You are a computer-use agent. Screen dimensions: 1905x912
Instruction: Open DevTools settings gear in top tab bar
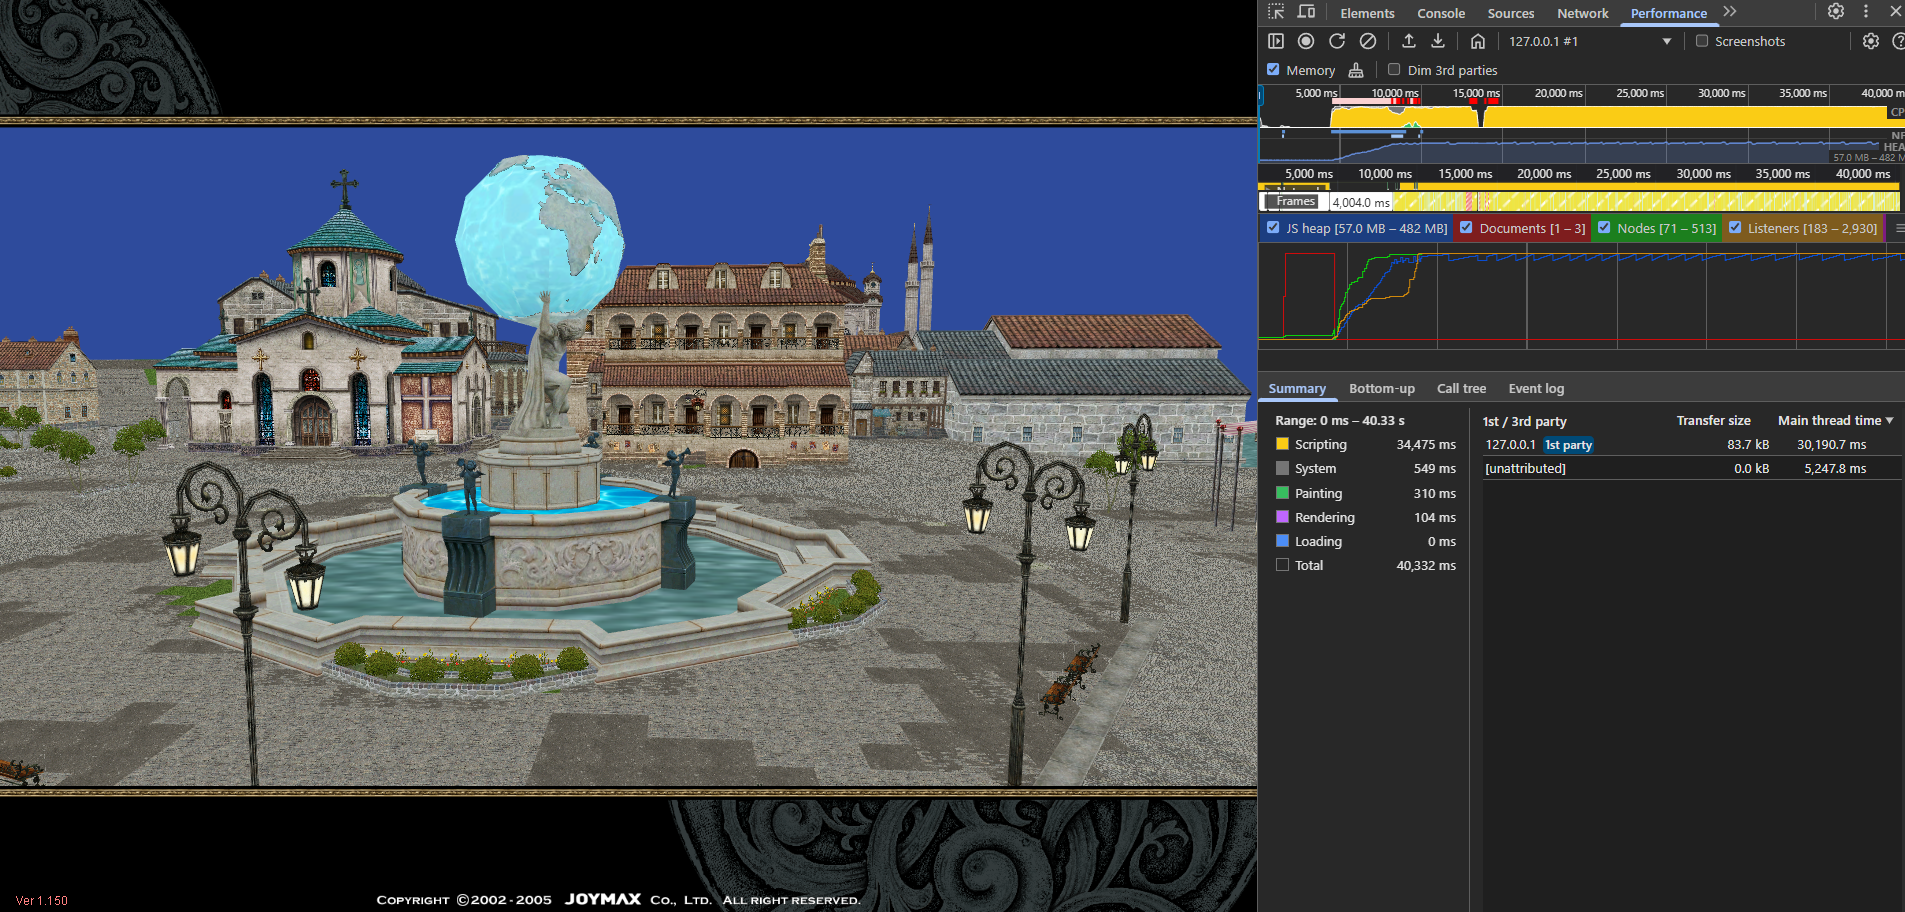click(x=1836, y=11)
